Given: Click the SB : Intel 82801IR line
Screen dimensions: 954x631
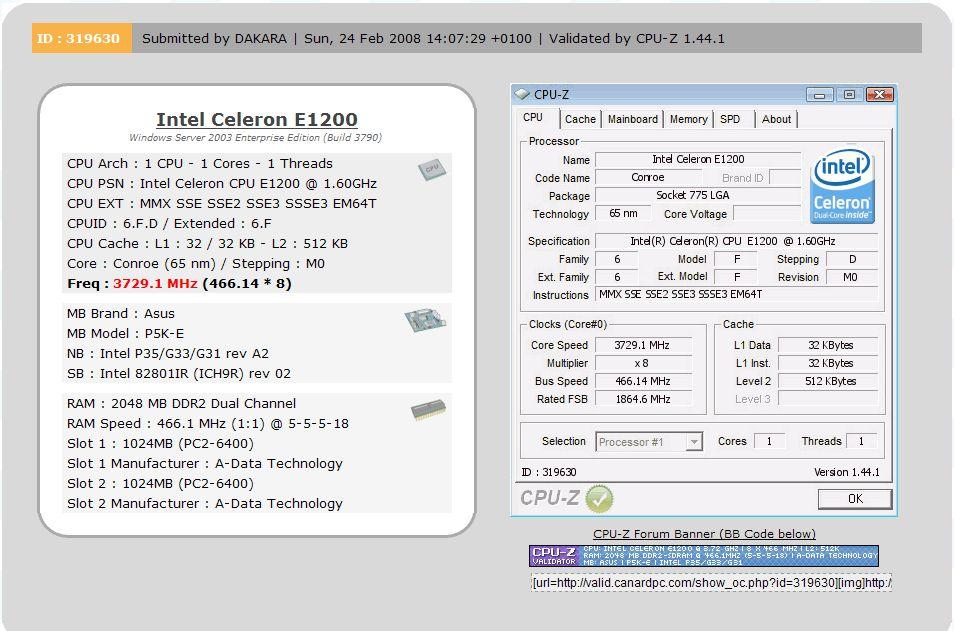Looking at the screenshot, I should (x=179, y=374).
